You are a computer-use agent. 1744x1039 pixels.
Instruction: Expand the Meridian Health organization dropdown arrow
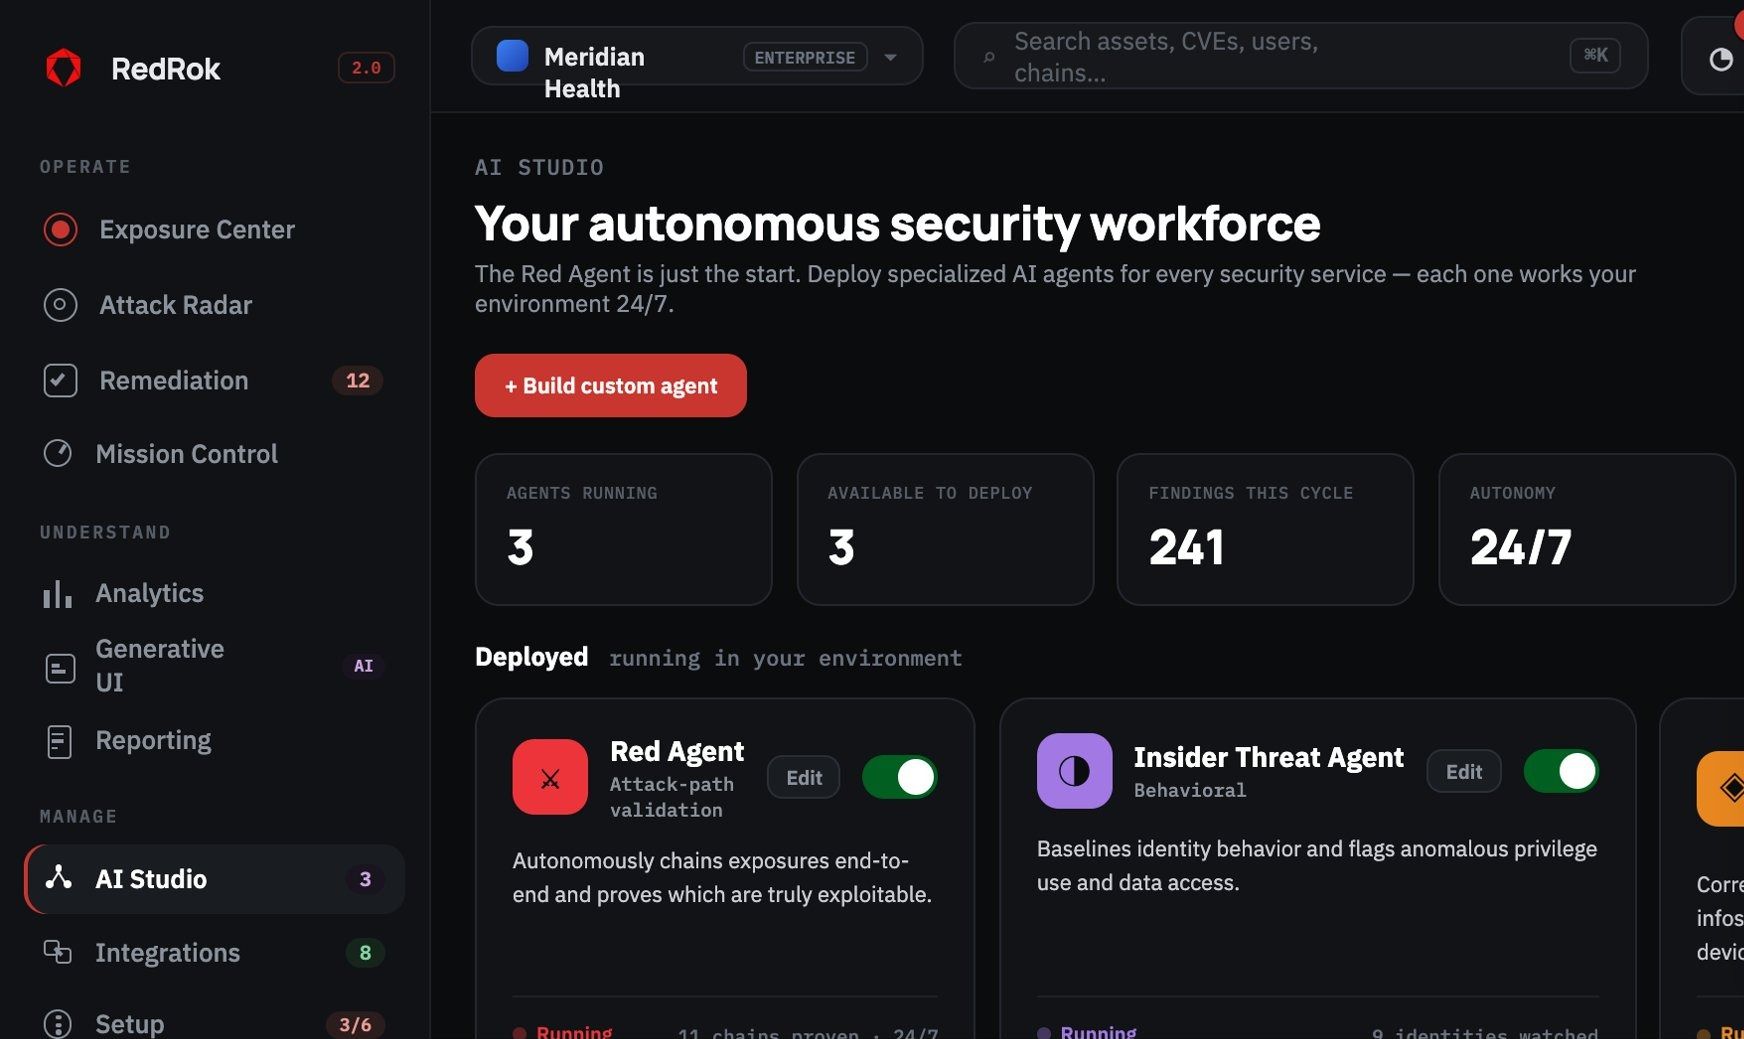(890, 57)
